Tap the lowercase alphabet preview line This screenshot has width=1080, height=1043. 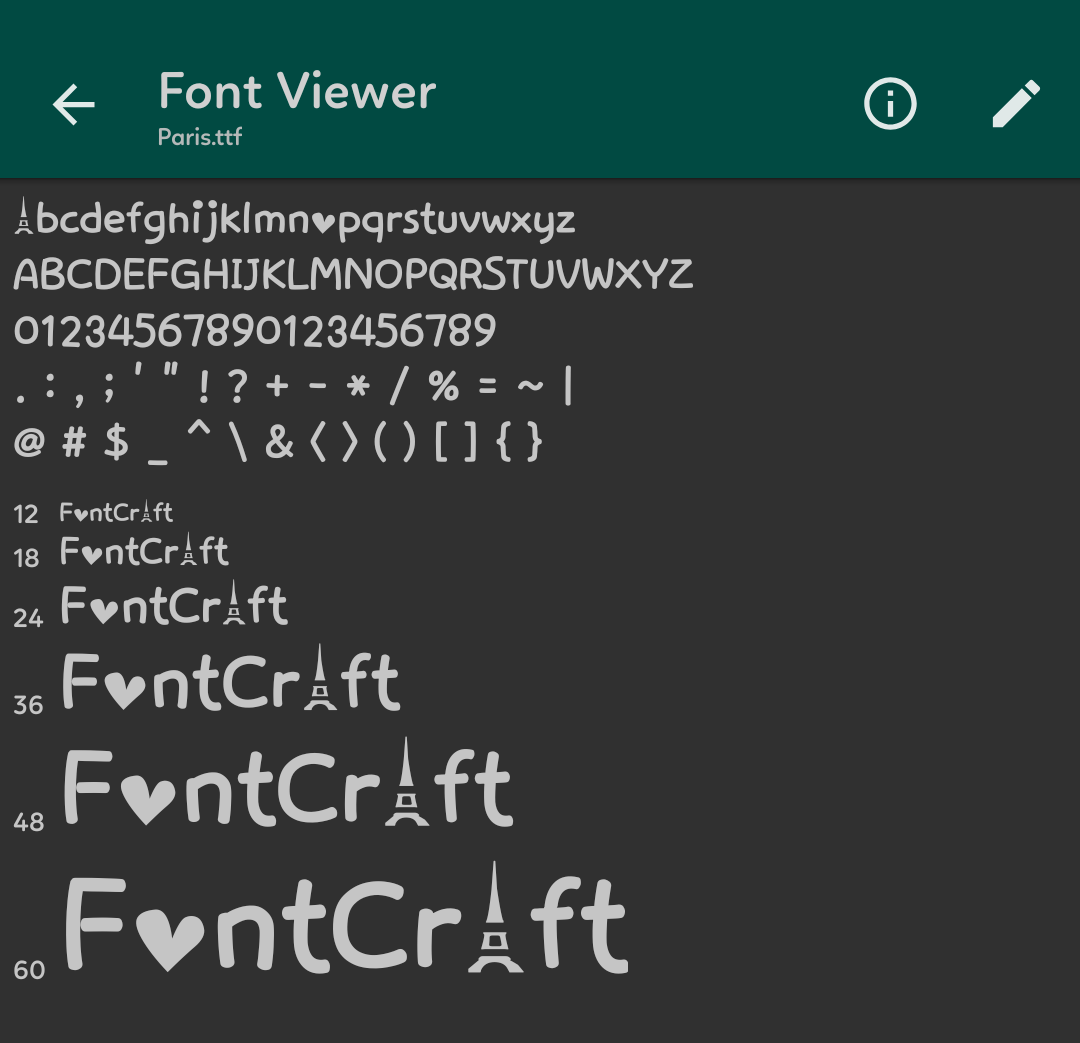(x=294, y=220)
